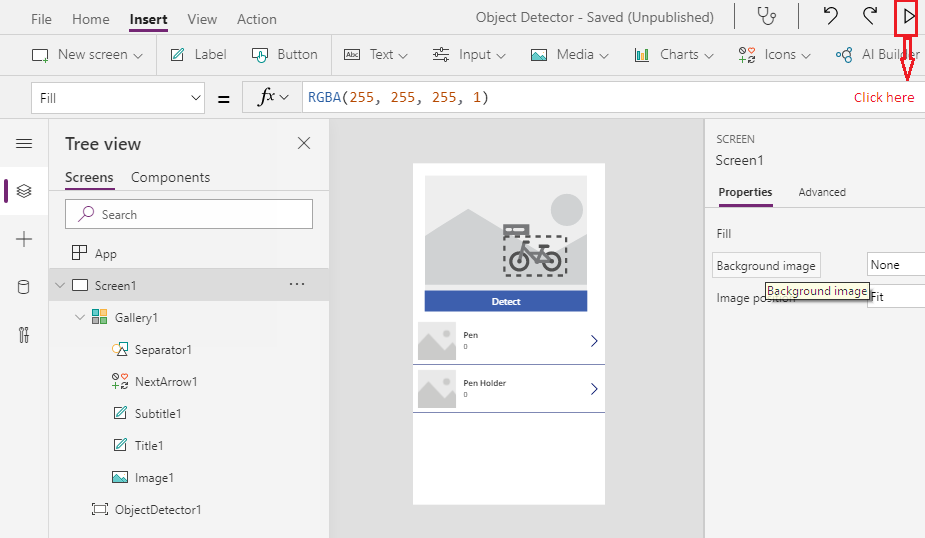925x538 pixels.
Task: Select Subtitle1 in the tree
Action: 158,414
